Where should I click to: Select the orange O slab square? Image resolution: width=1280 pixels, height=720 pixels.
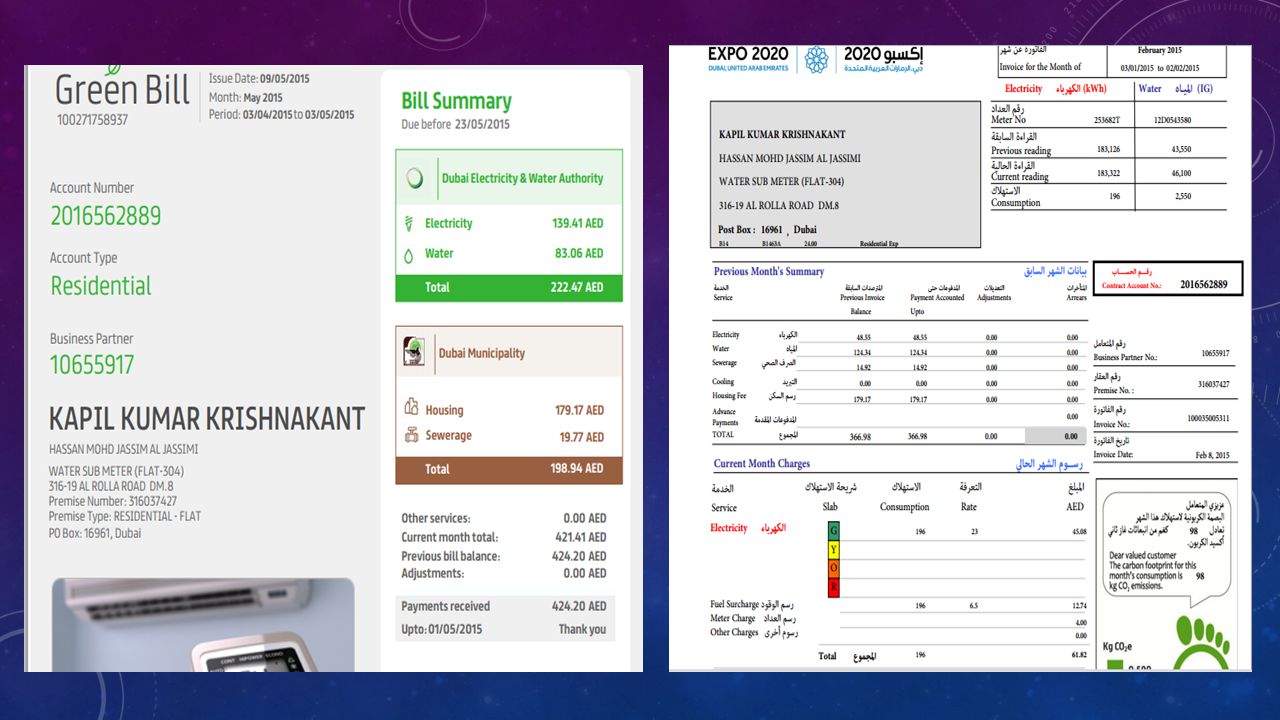click(x=834, y=568)
